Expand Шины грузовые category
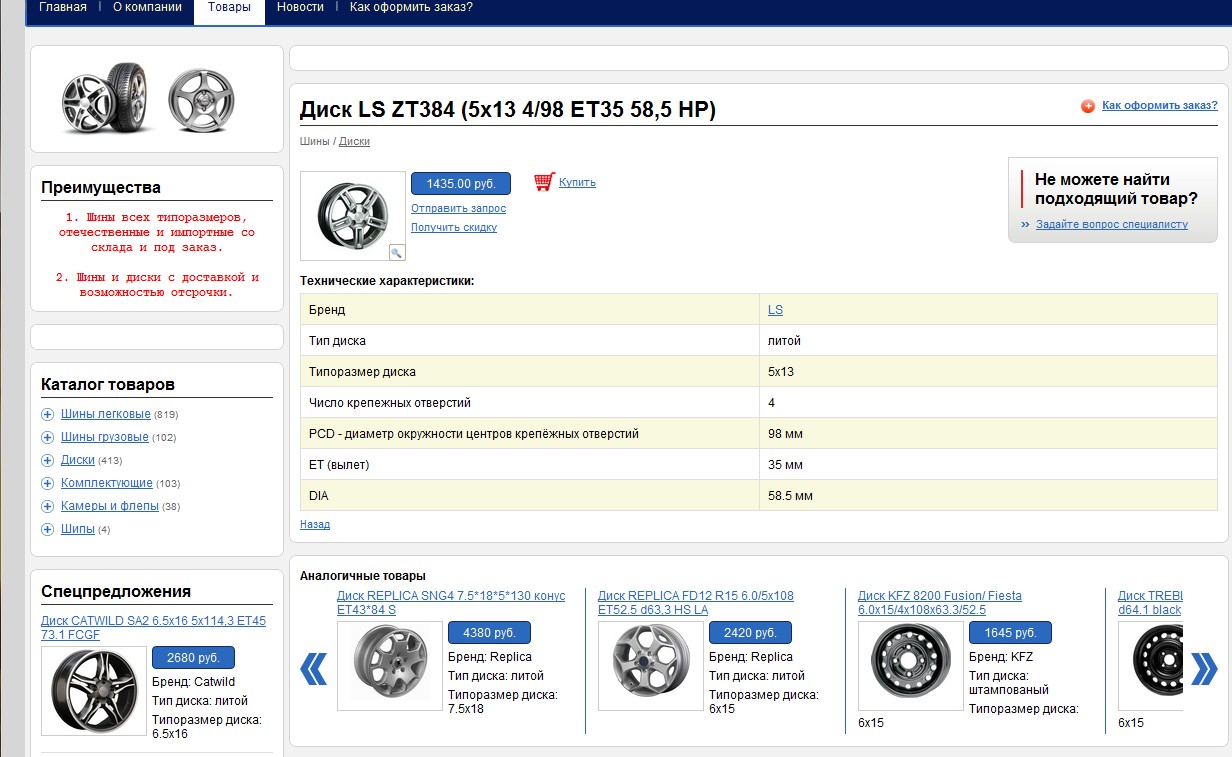1232x757 pixels. [x=47, y=437]
